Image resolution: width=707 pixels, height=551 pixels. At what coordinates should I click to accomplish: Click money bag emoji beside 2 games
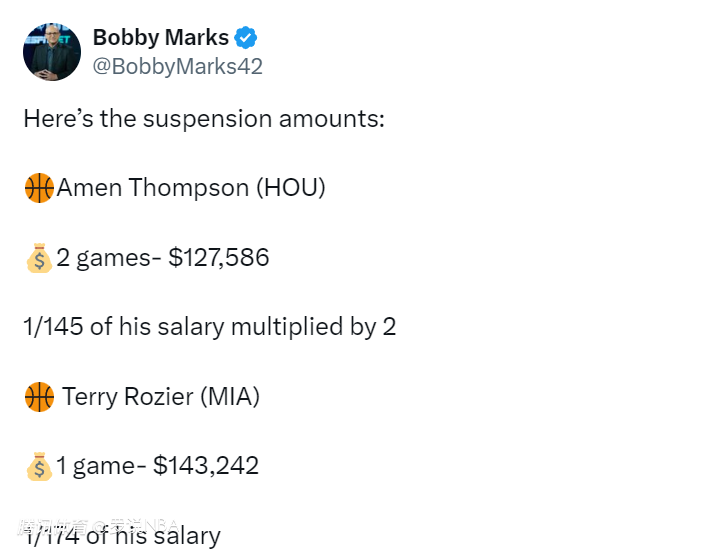coord(39,258)
